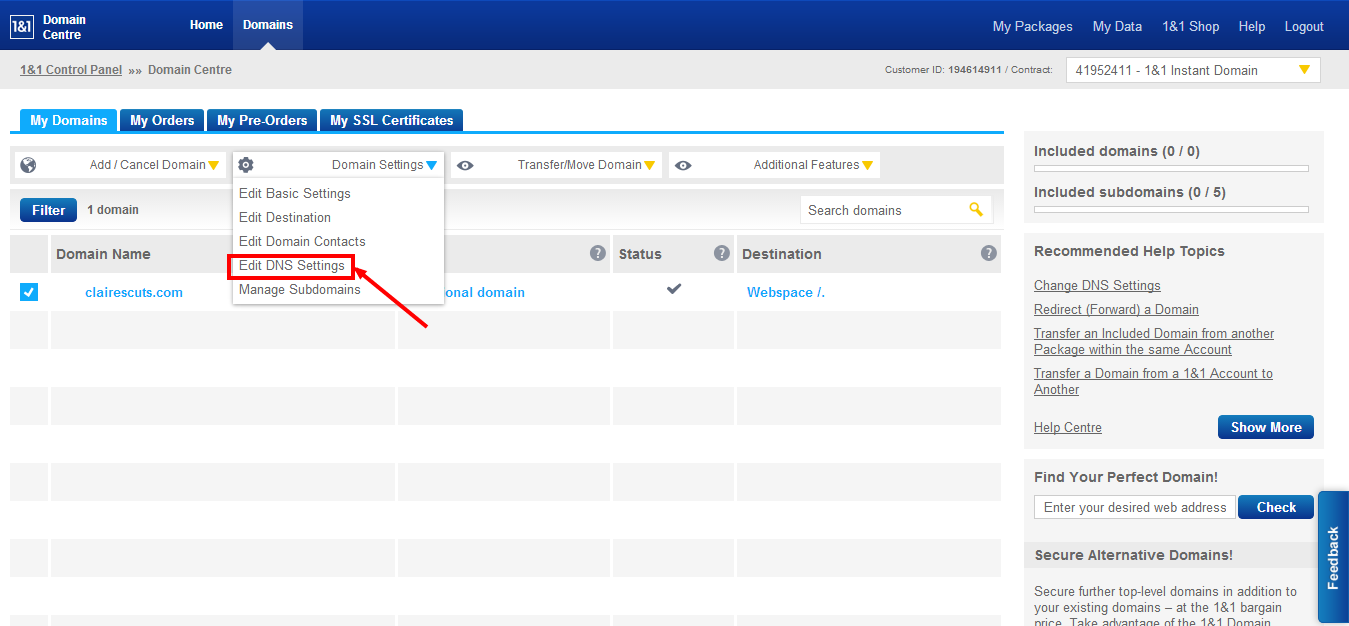The image size is (1349, 626).
Task: Uncheck the clairescuts.com domain checkbox
Action: coord(29,292)
